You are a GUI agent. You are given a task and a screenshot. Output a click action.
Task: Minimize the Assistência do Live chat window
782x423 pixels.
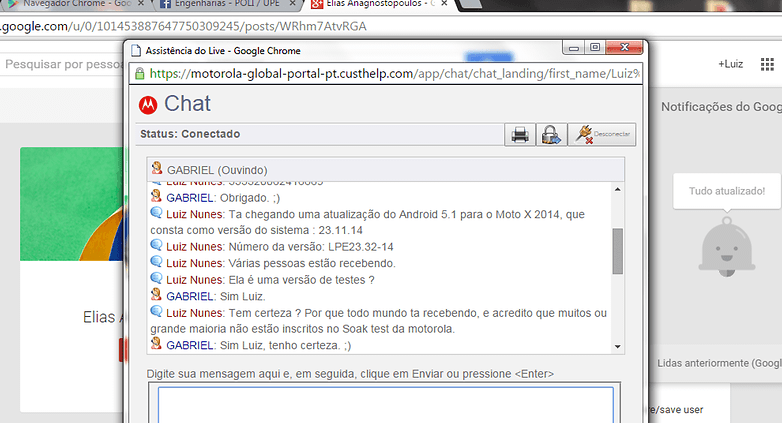point(574,48)
